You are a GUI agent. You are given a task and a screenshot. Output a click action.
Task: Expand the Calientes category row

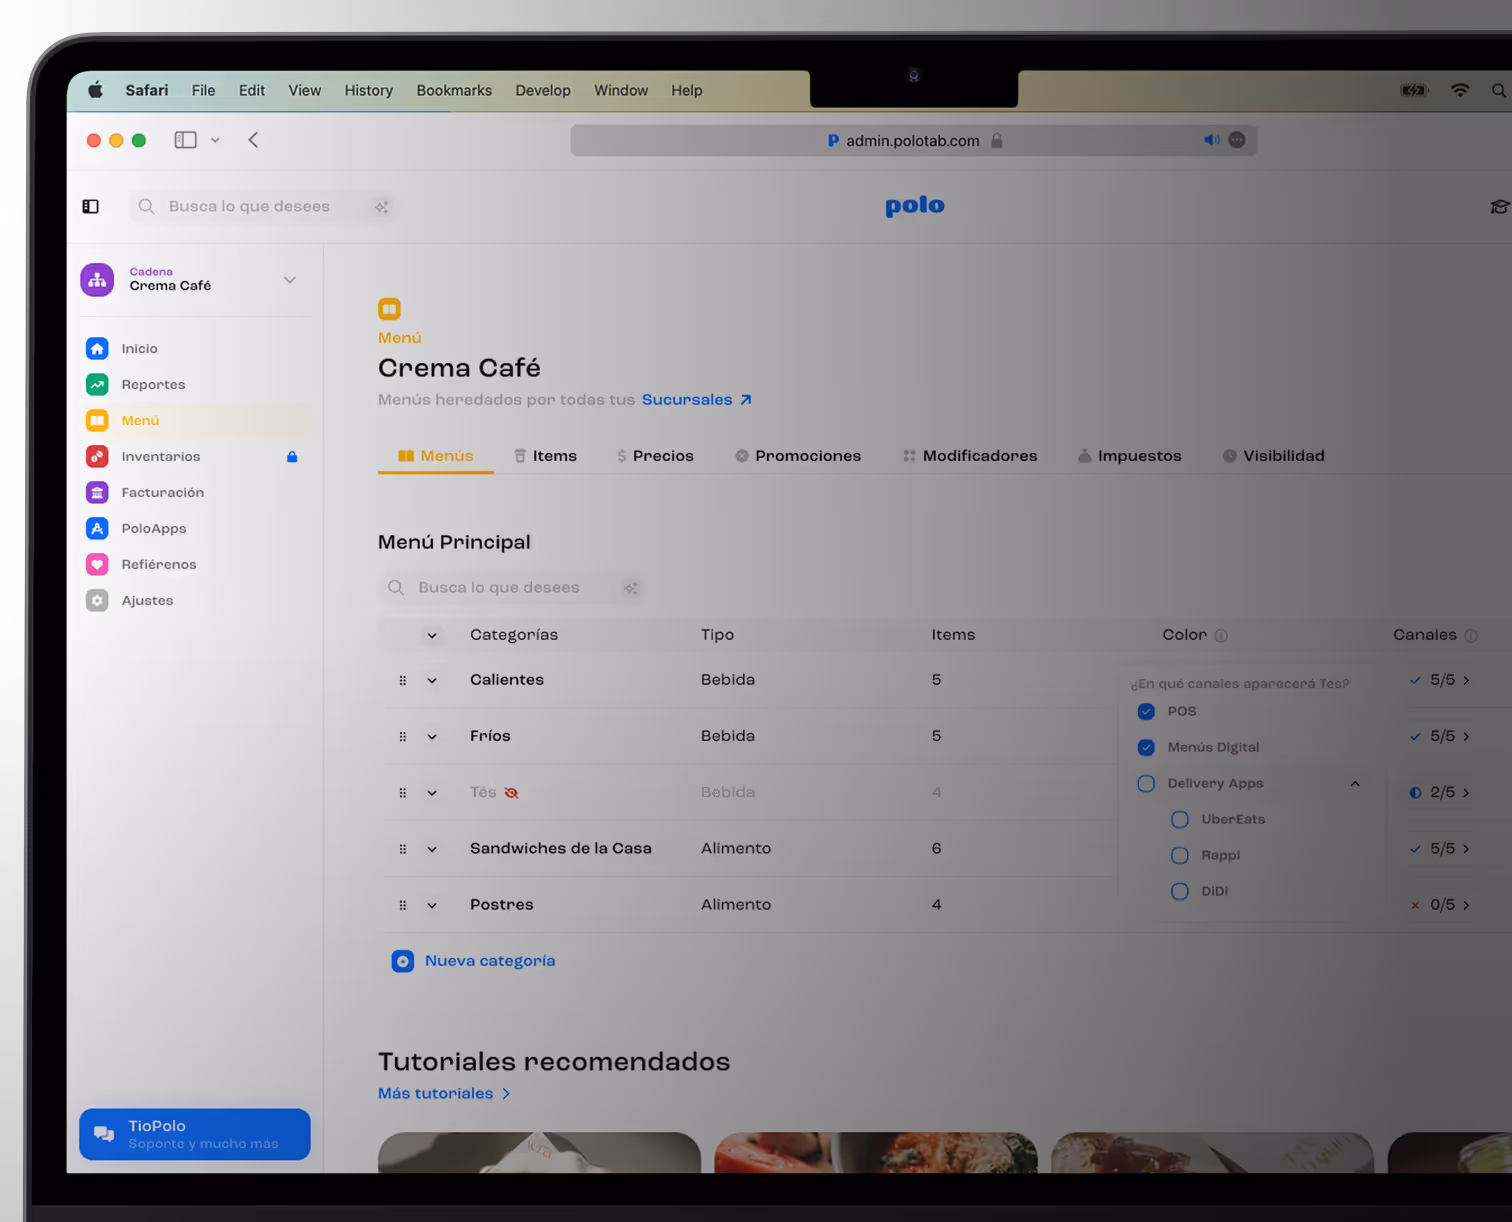[432, 680]
